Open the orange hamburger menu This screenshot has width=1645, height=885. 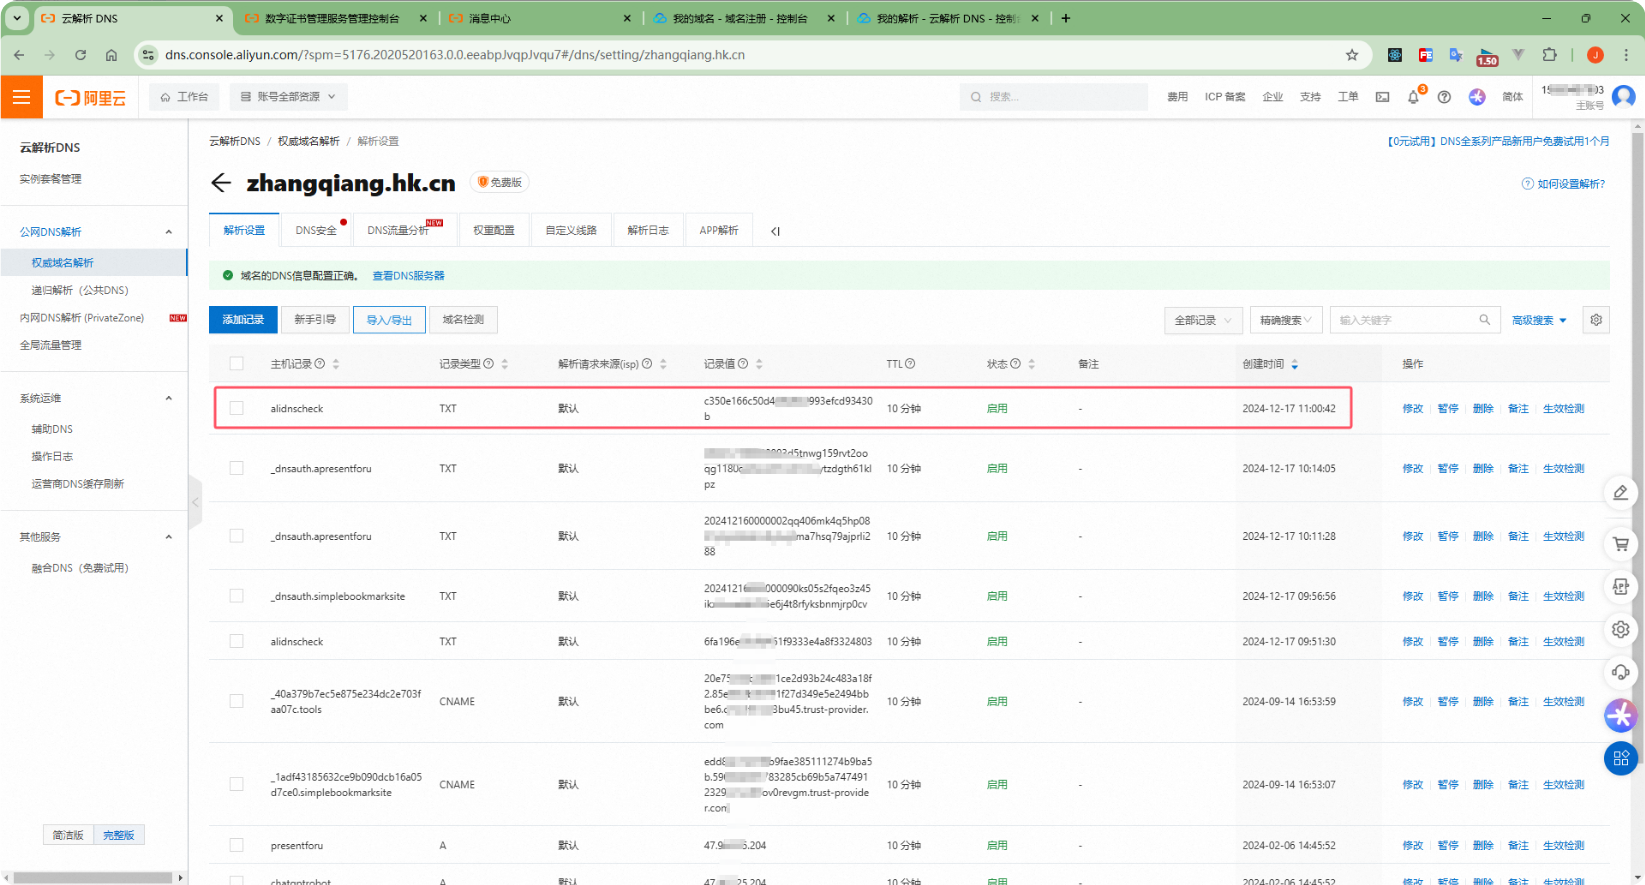pyautogui.click(x=21, y=97)
